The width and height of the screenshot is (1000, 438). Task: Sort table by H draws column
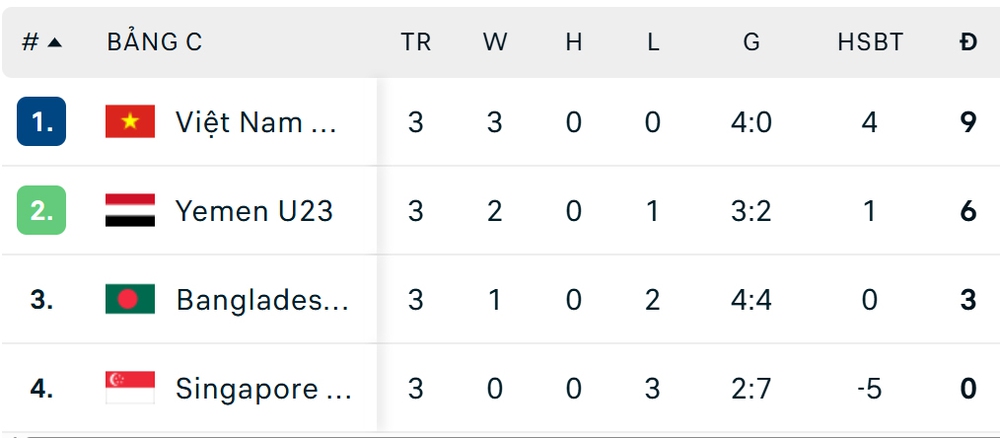(x=573, y=42)
